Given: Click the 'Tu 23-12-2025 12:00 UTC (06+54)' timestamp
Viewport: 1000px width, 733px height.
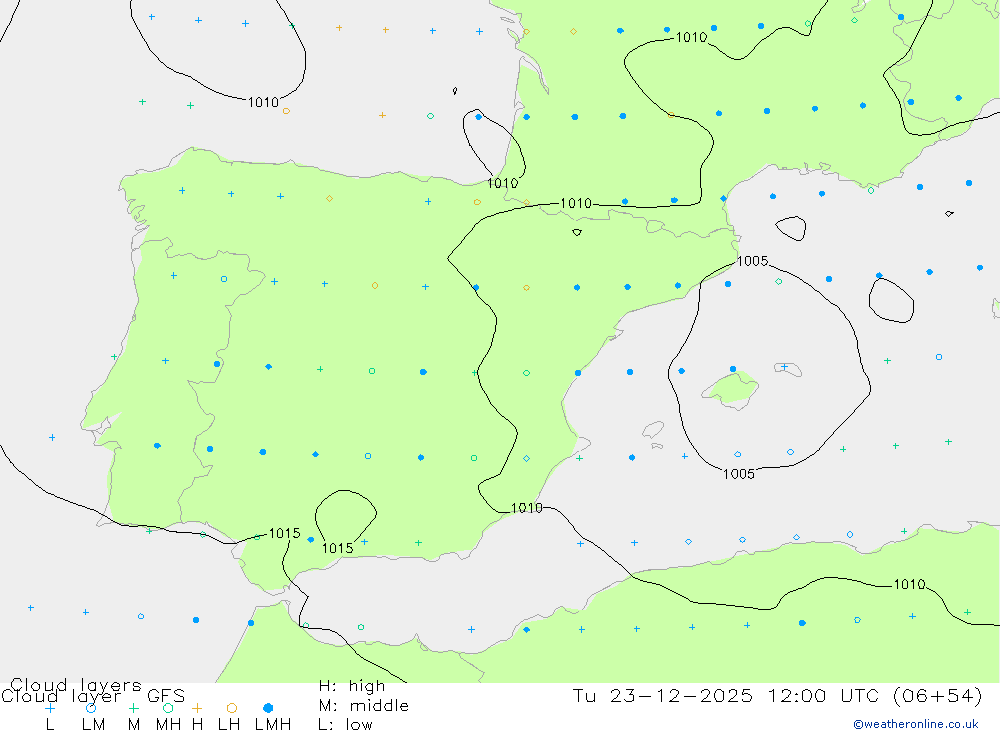Looking at the screenshot, I should tap(777, 696).
